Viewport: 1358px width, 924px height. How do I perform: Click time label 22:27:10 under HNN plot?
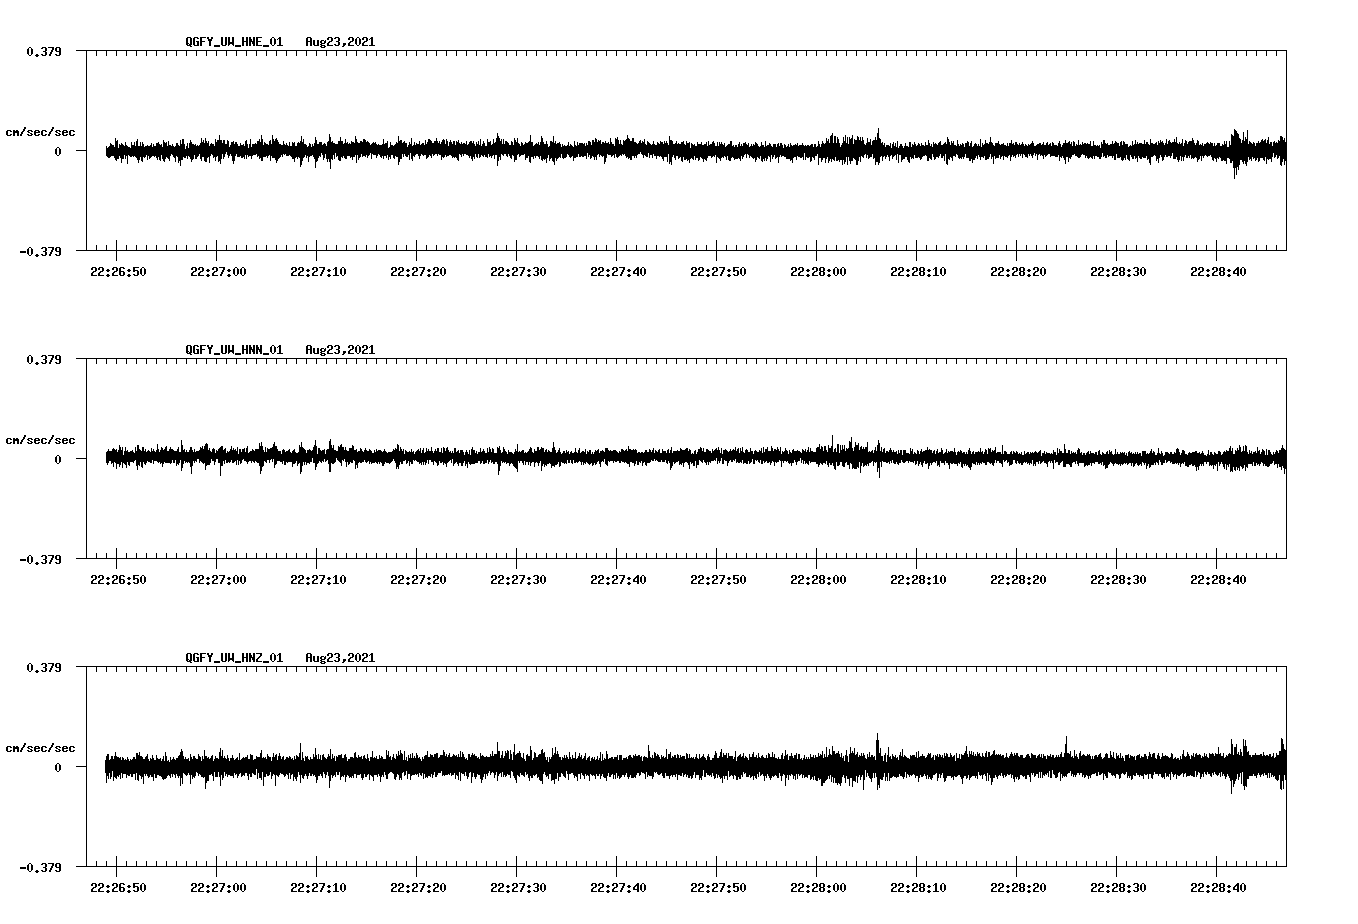[318, 580]
